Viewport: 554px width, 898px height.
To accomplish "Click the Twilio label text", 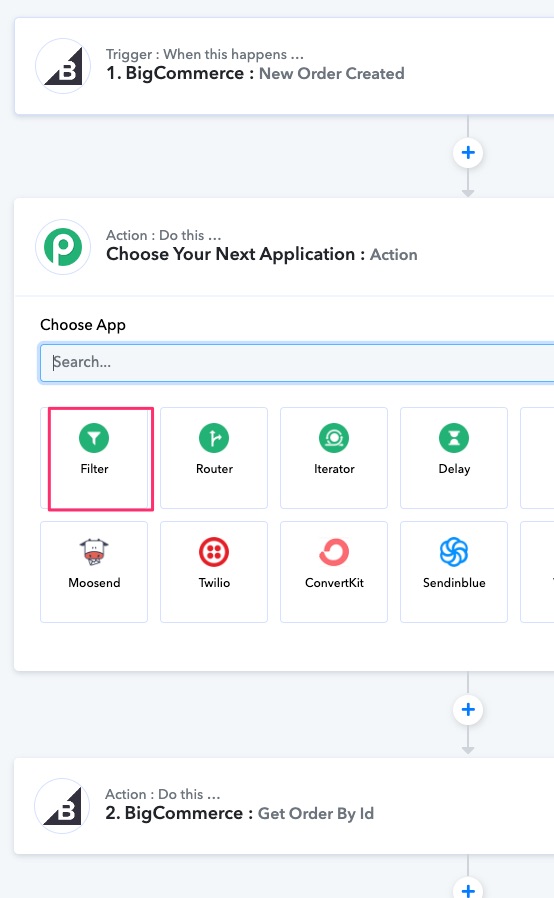I will point(214,583).
